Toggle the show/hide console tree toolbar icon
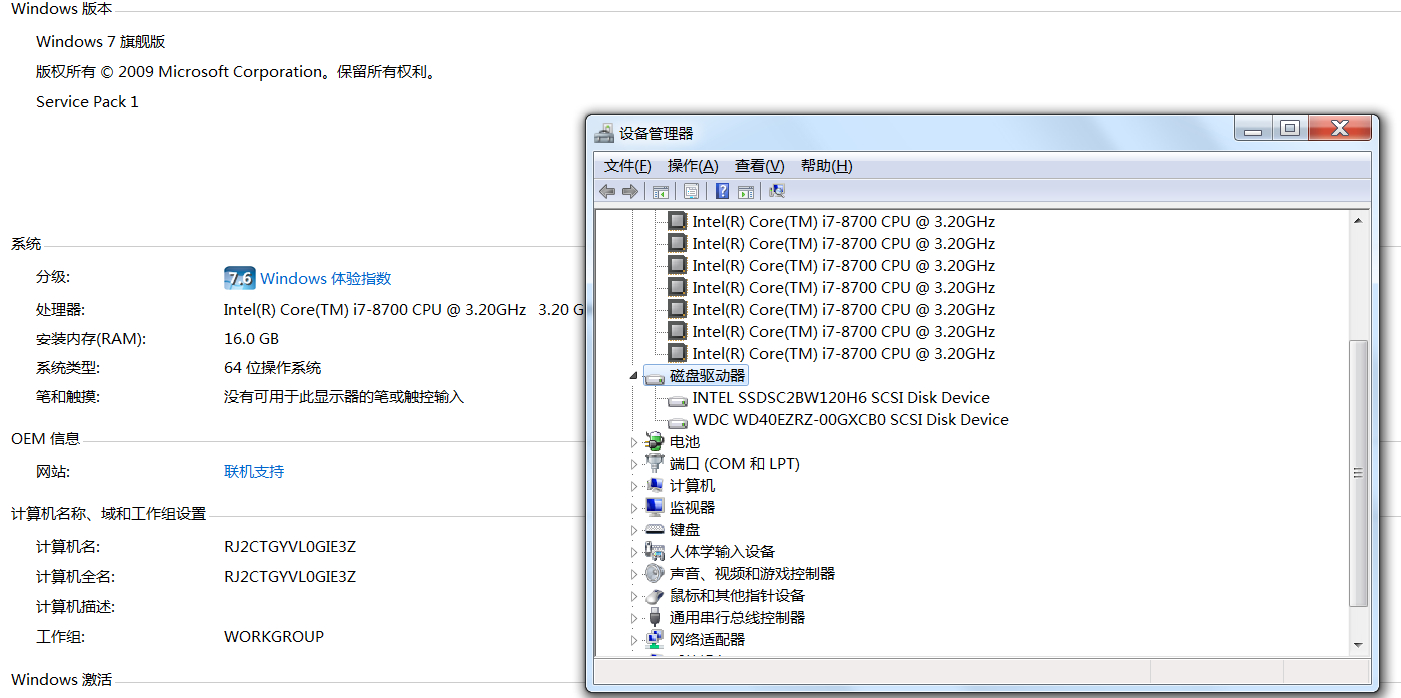Viewport: 1401px width, 698px height. (x=660, y=191)
